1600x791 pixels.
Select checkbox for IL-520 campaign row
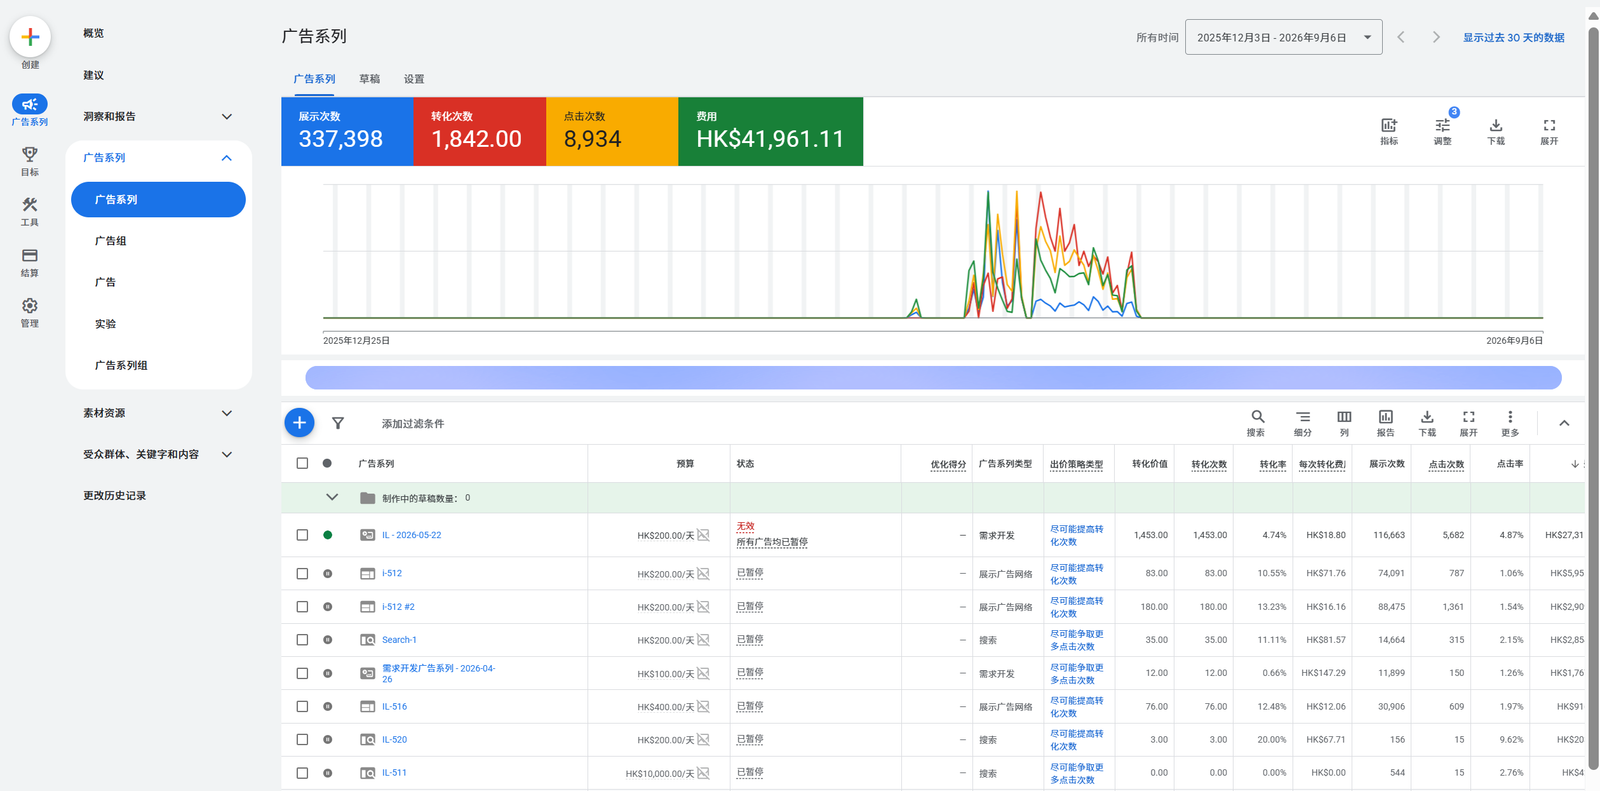click(302, 740)
